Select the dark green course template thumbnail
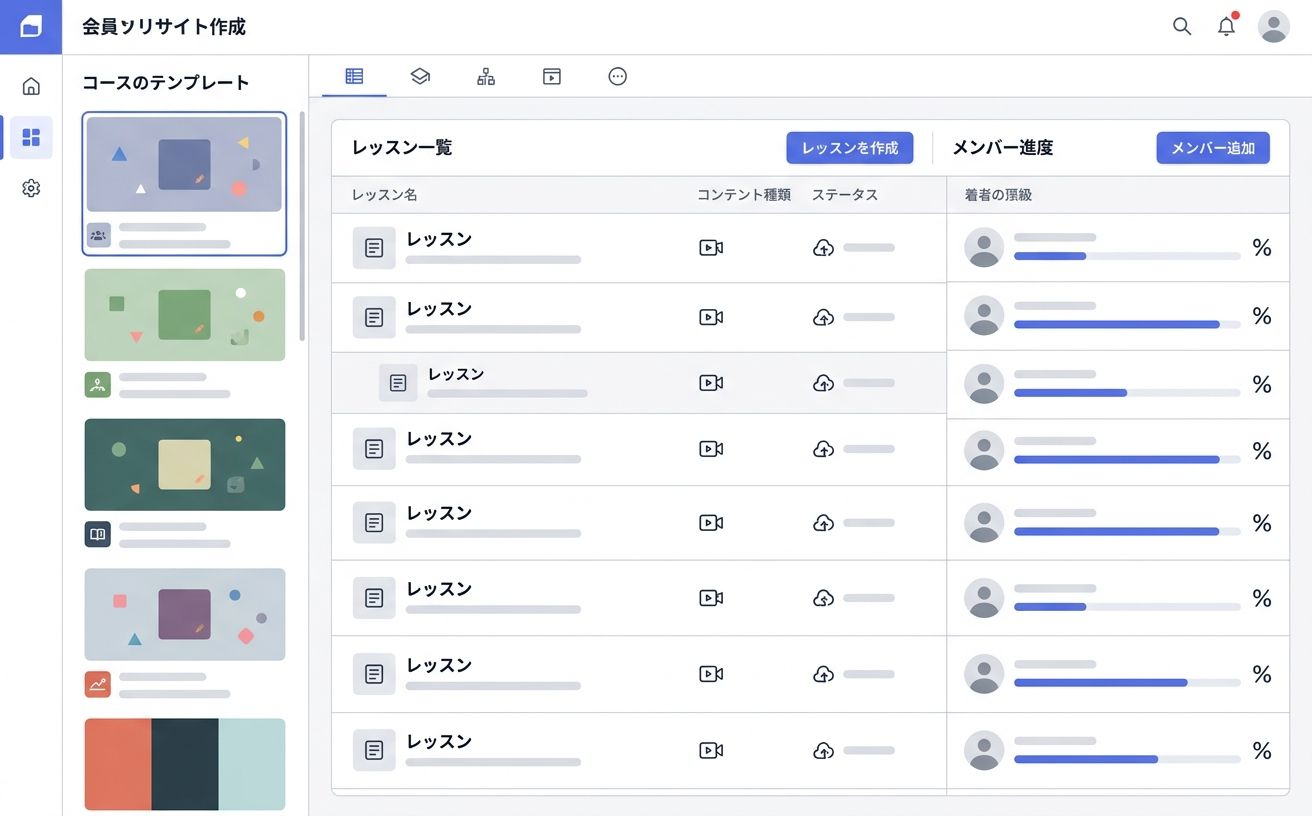Image resolution: width=1312 pixels, height=816 pixels. (x=185, y=465)
